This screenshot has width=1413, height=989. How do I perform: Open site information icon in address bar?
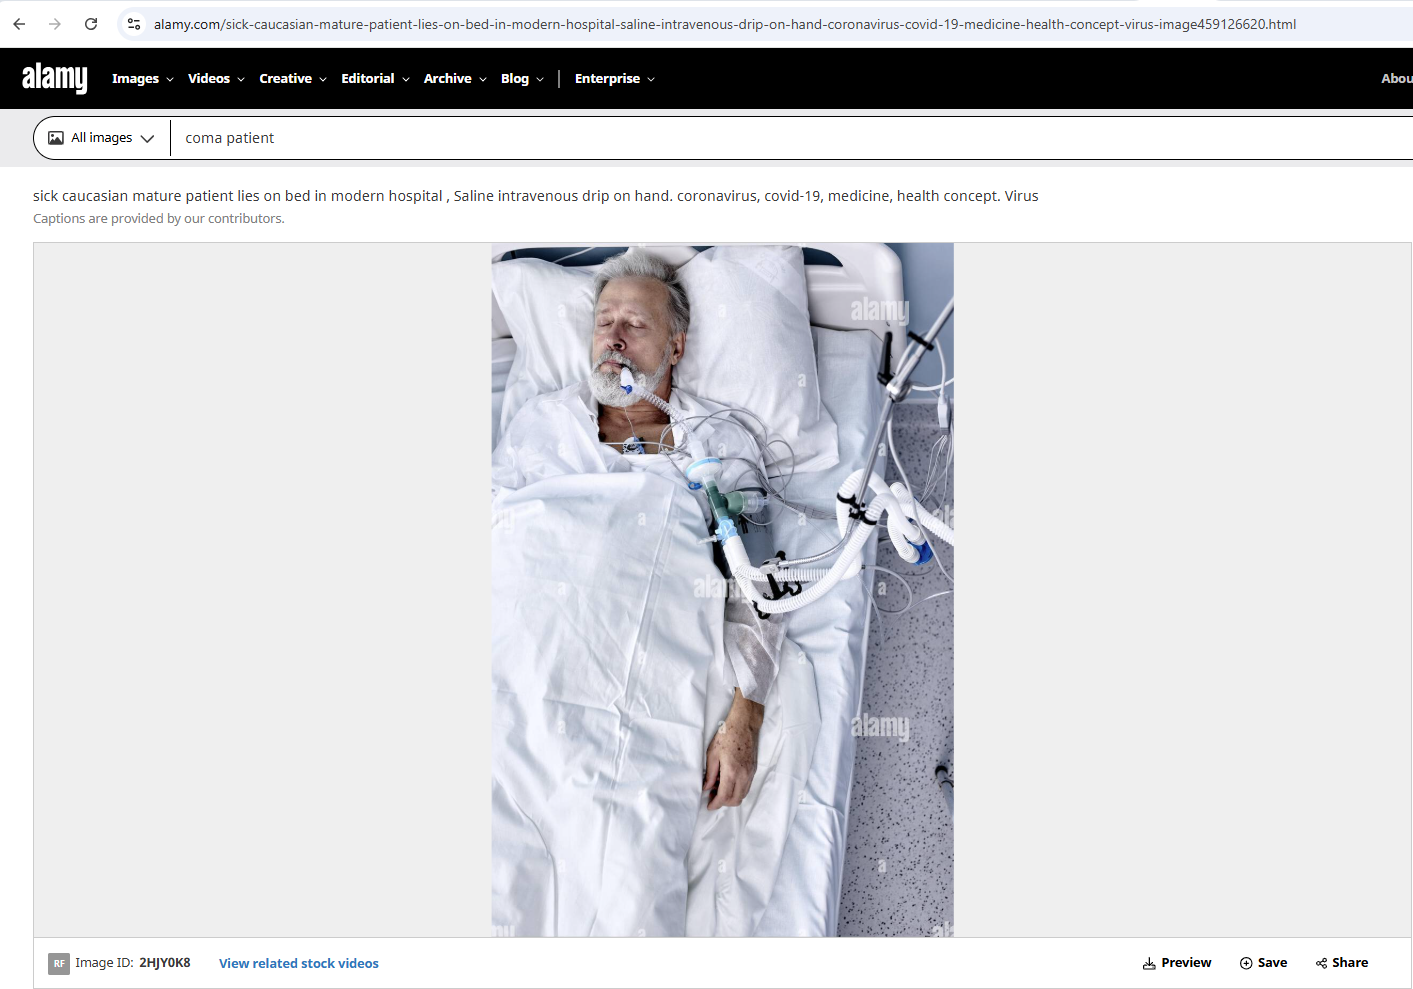(134, 24)
